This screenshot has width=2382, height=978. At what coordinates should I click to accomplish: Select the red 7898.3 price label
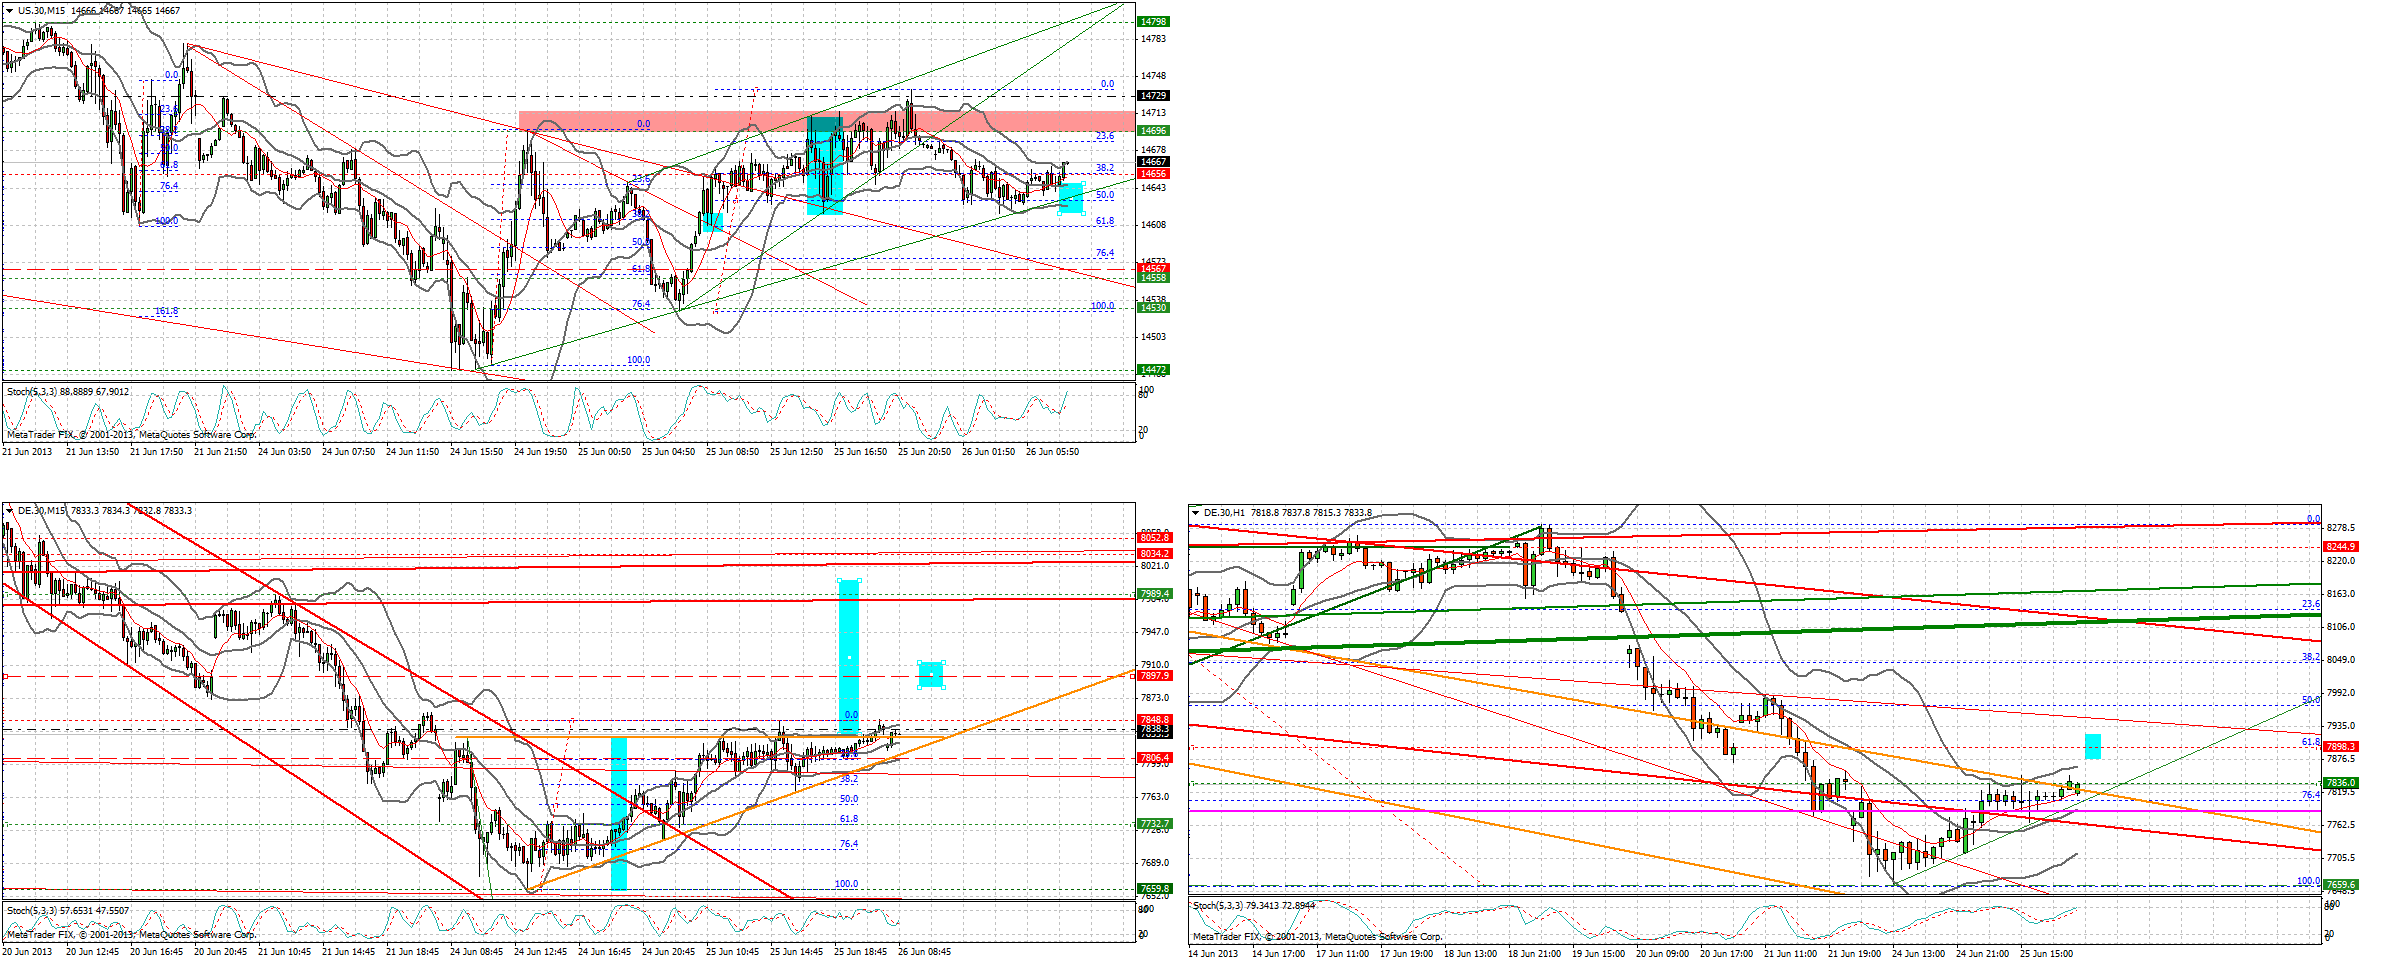click(x=2341, y=747)
